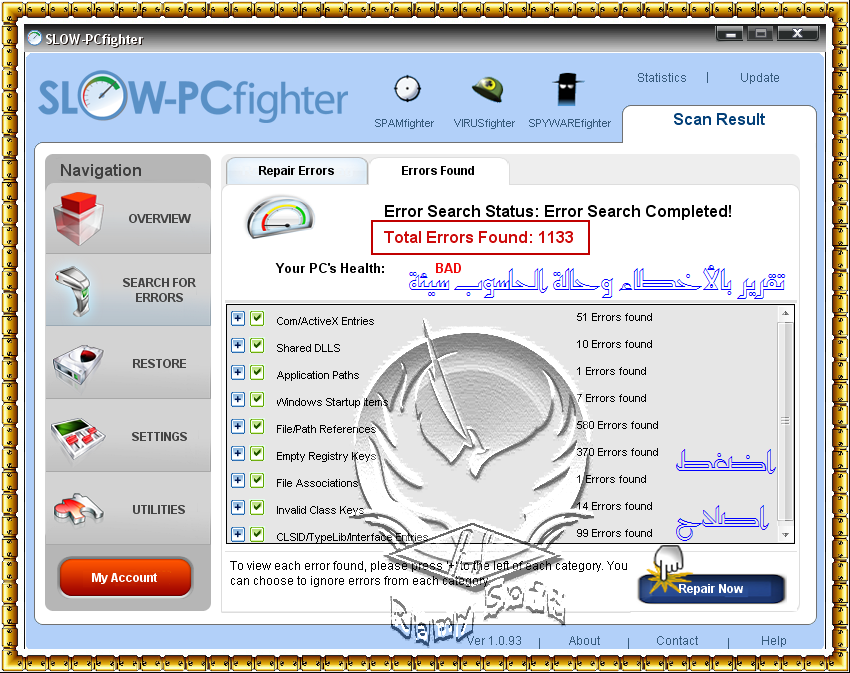
Task: Click the '580 Errors found' text
Action: click(617, 425)
